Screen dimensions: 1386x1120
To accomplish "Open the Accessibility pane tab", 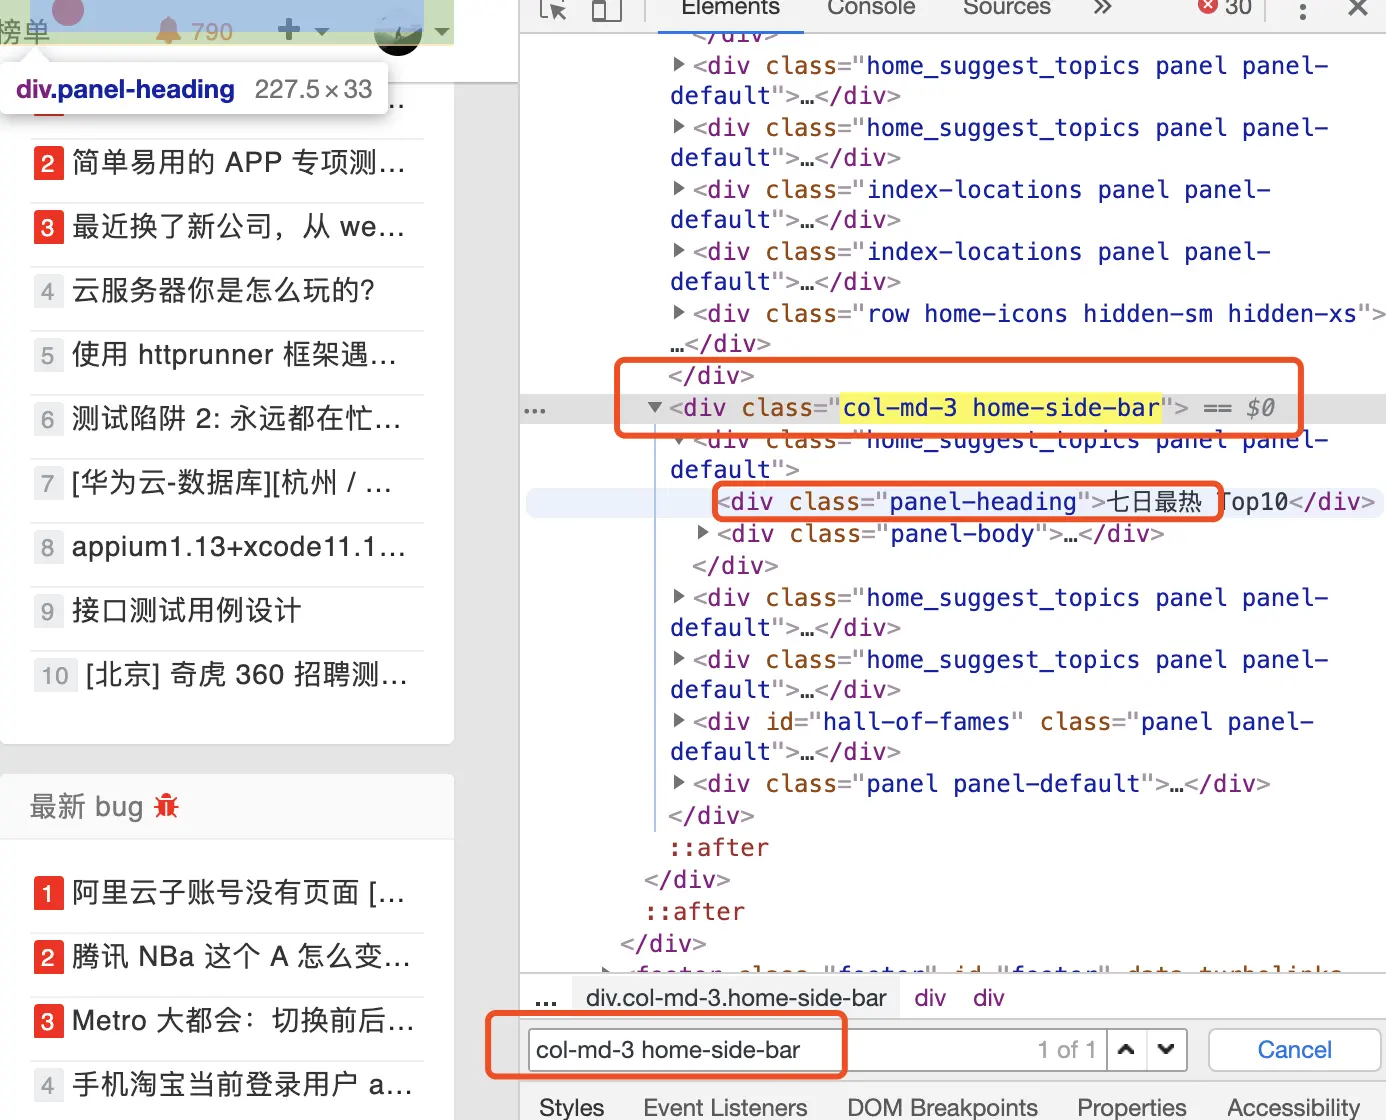I will (x=1293, y=1107).
